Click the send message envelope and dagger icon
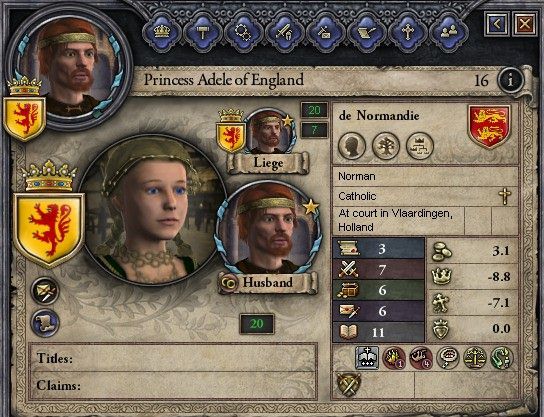544x417 pixels. [45, 291]
